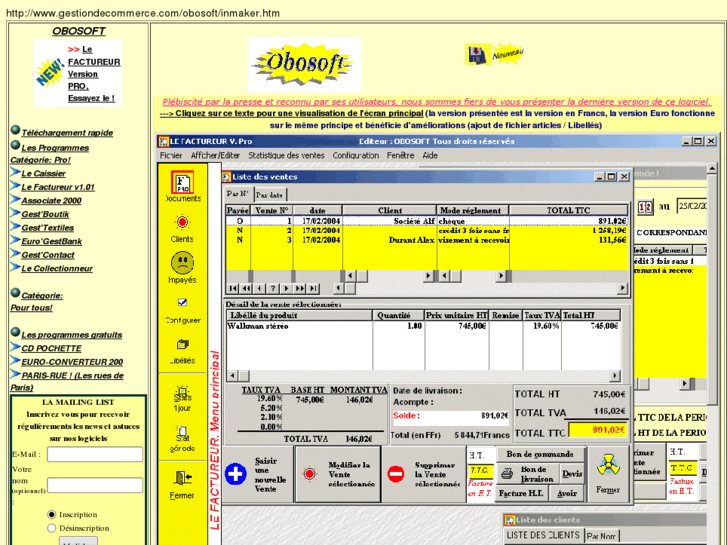This screenshot has width=727, height=545.
Task: Select the Désinscription radio button
Action: (x=51, y=528)
